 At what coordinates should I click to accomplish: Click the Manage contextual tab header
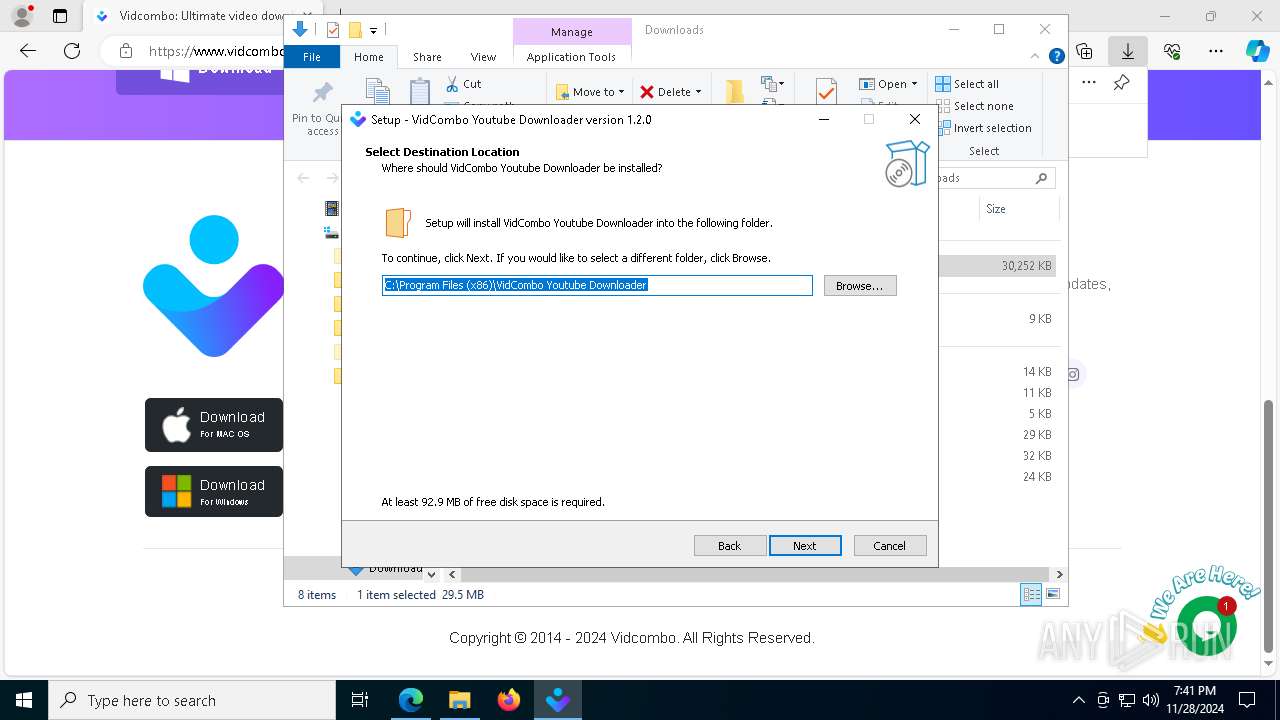tap(572, 32)
